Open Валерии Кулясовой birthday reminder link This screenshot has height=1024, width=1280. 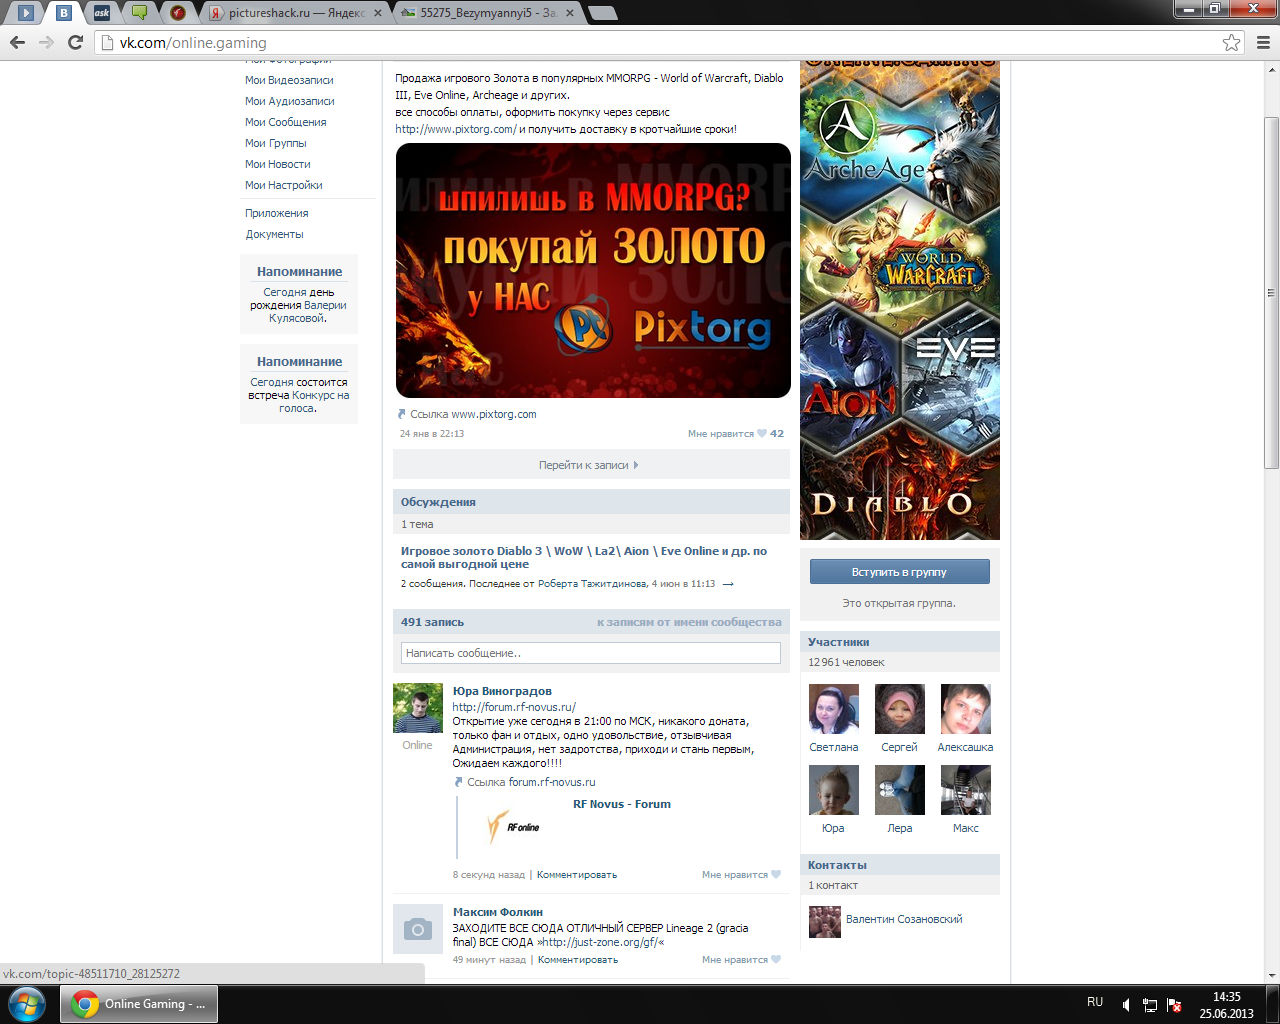click(x=308, y=312)
